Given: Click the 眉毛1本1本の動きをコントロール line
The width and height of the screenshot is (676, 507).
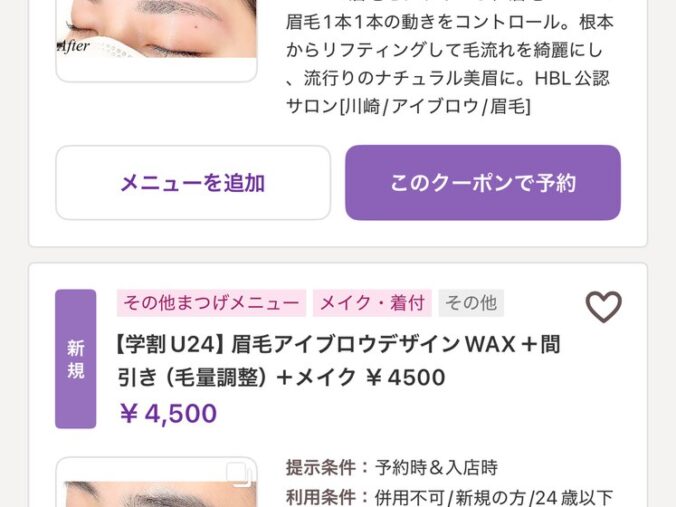Looking at the screenshot, I should point(450,22).
